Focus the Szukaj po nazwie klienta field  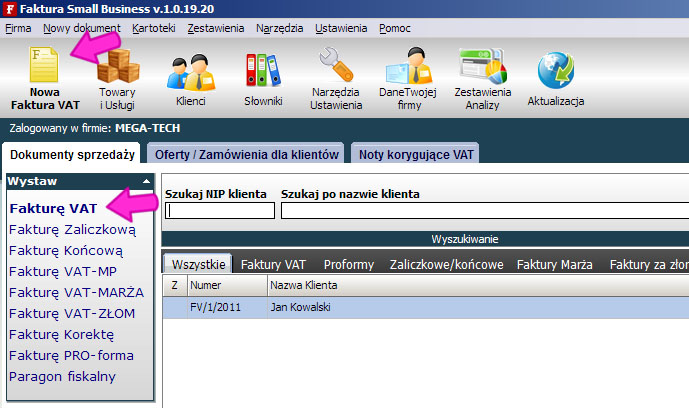point(485,211)
